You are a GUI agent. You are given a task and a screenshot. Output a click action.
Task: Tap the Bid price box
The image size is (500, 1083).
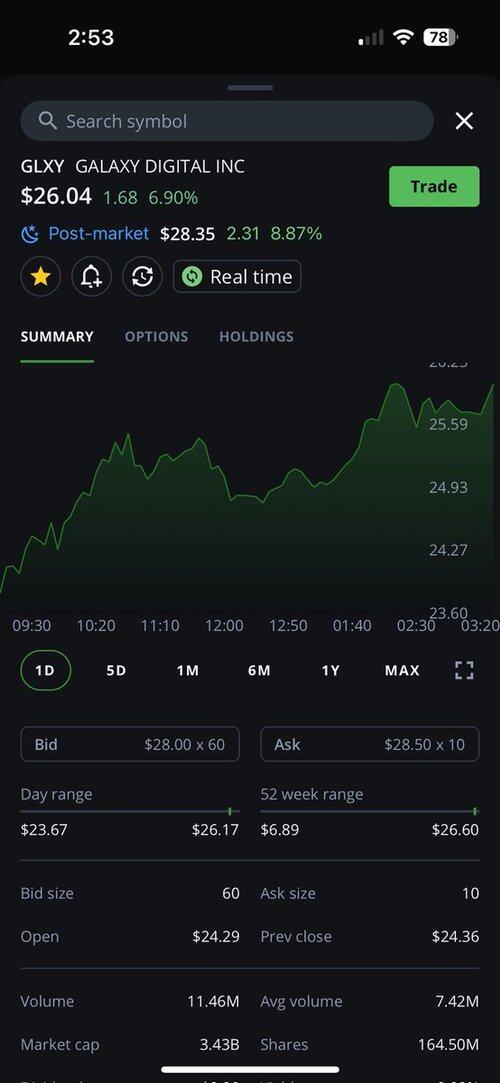(x=131, y=744)
